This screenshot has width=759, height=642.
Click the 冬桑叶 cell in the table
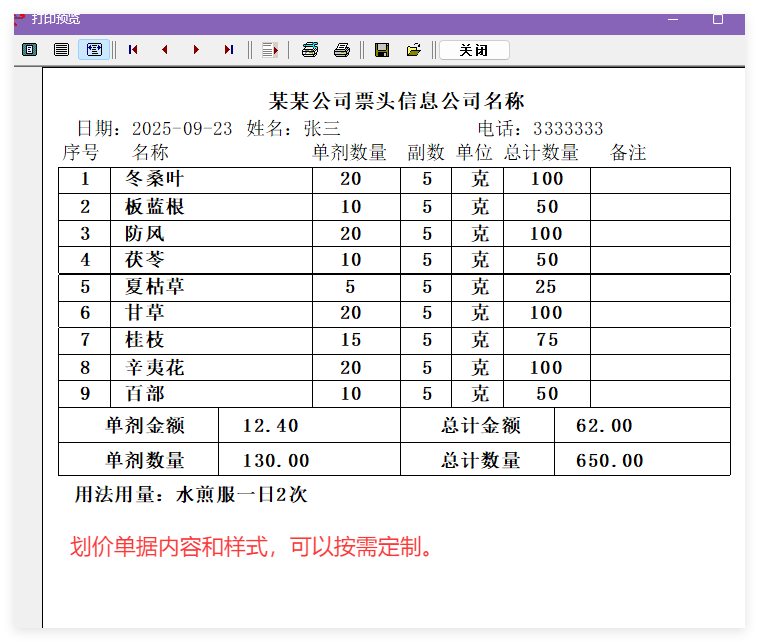[154, 180]
